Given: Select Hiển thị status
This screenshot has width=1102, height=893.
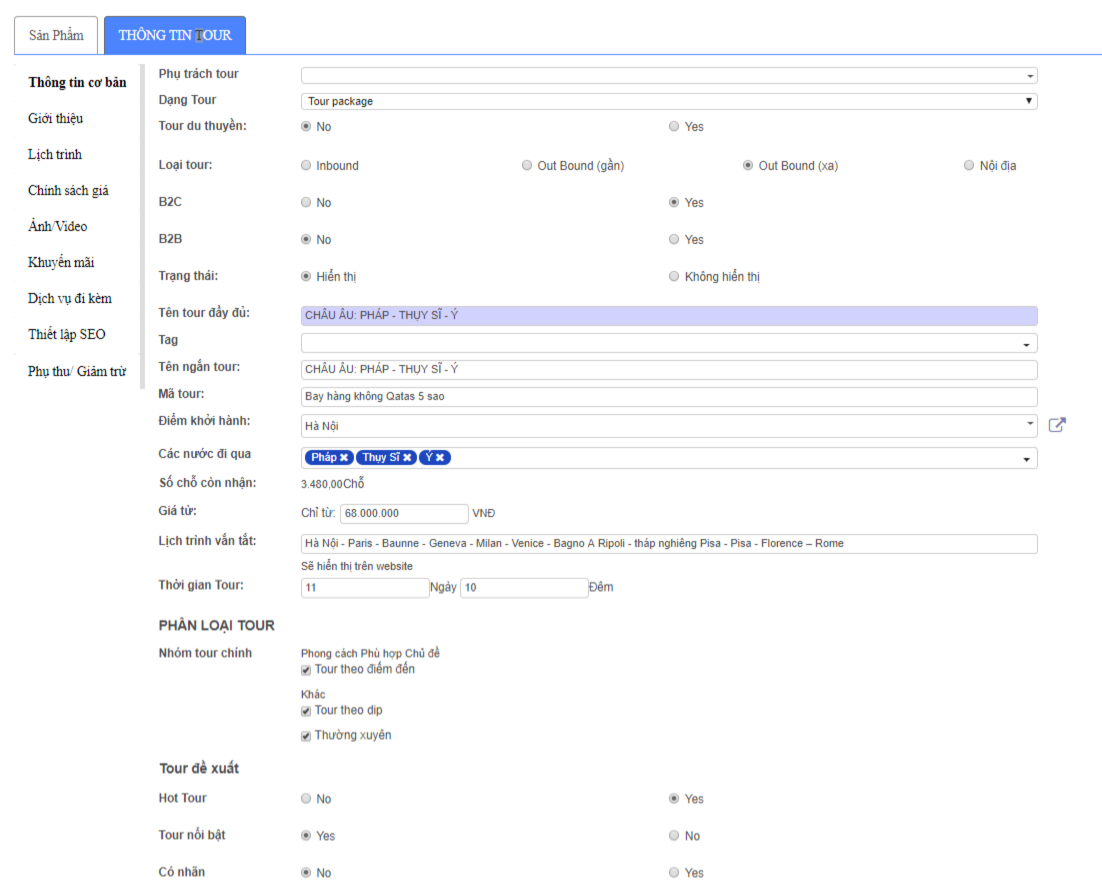Looking at the screenshot, I should point(306,276).
